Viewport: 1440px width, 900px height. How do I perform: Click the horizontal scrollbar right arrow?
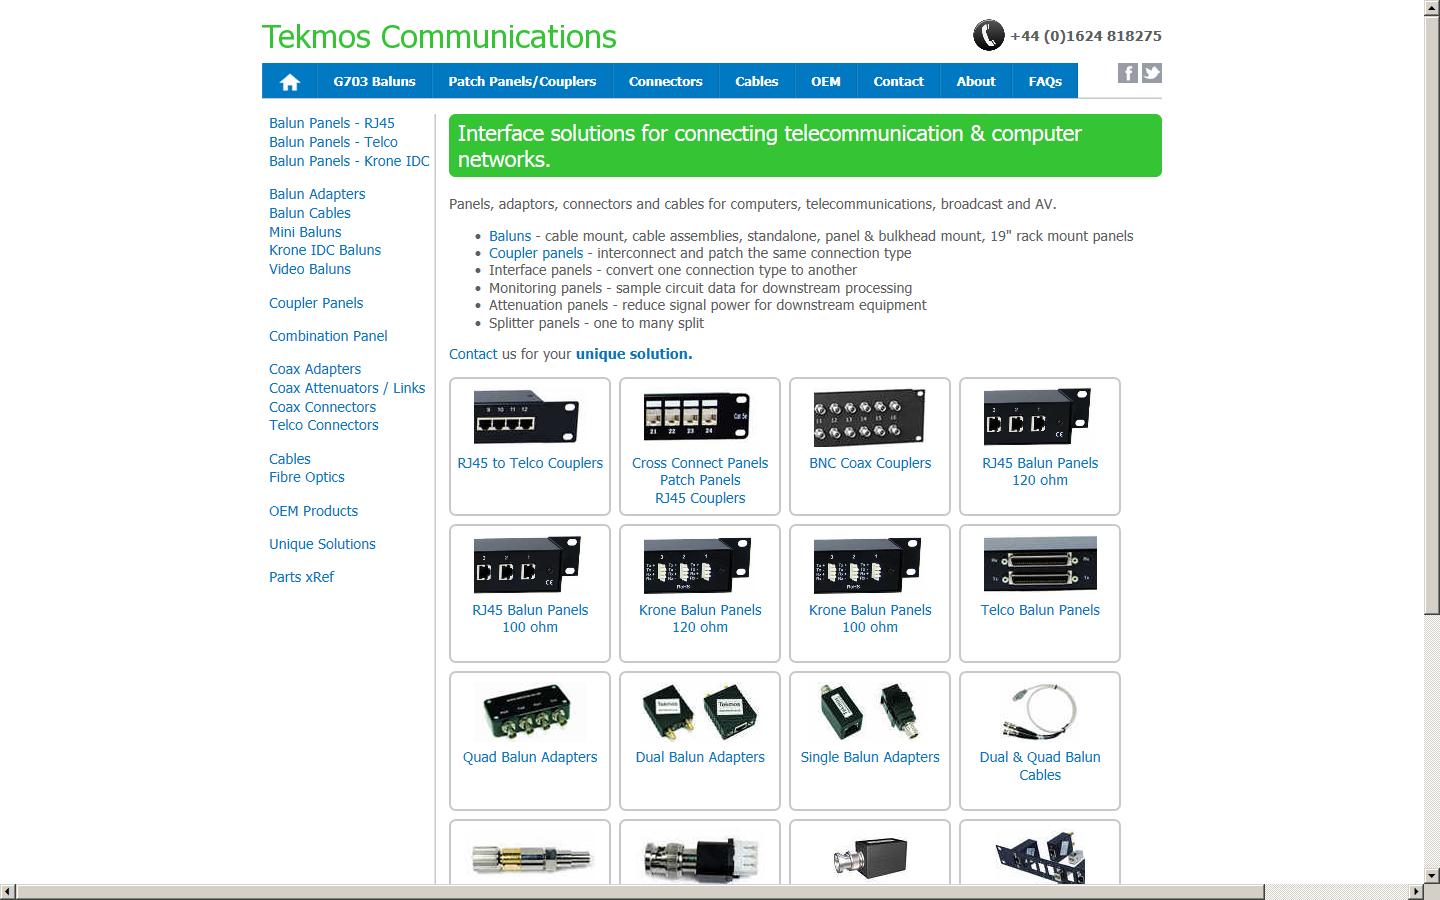[x=1416, y=891]
